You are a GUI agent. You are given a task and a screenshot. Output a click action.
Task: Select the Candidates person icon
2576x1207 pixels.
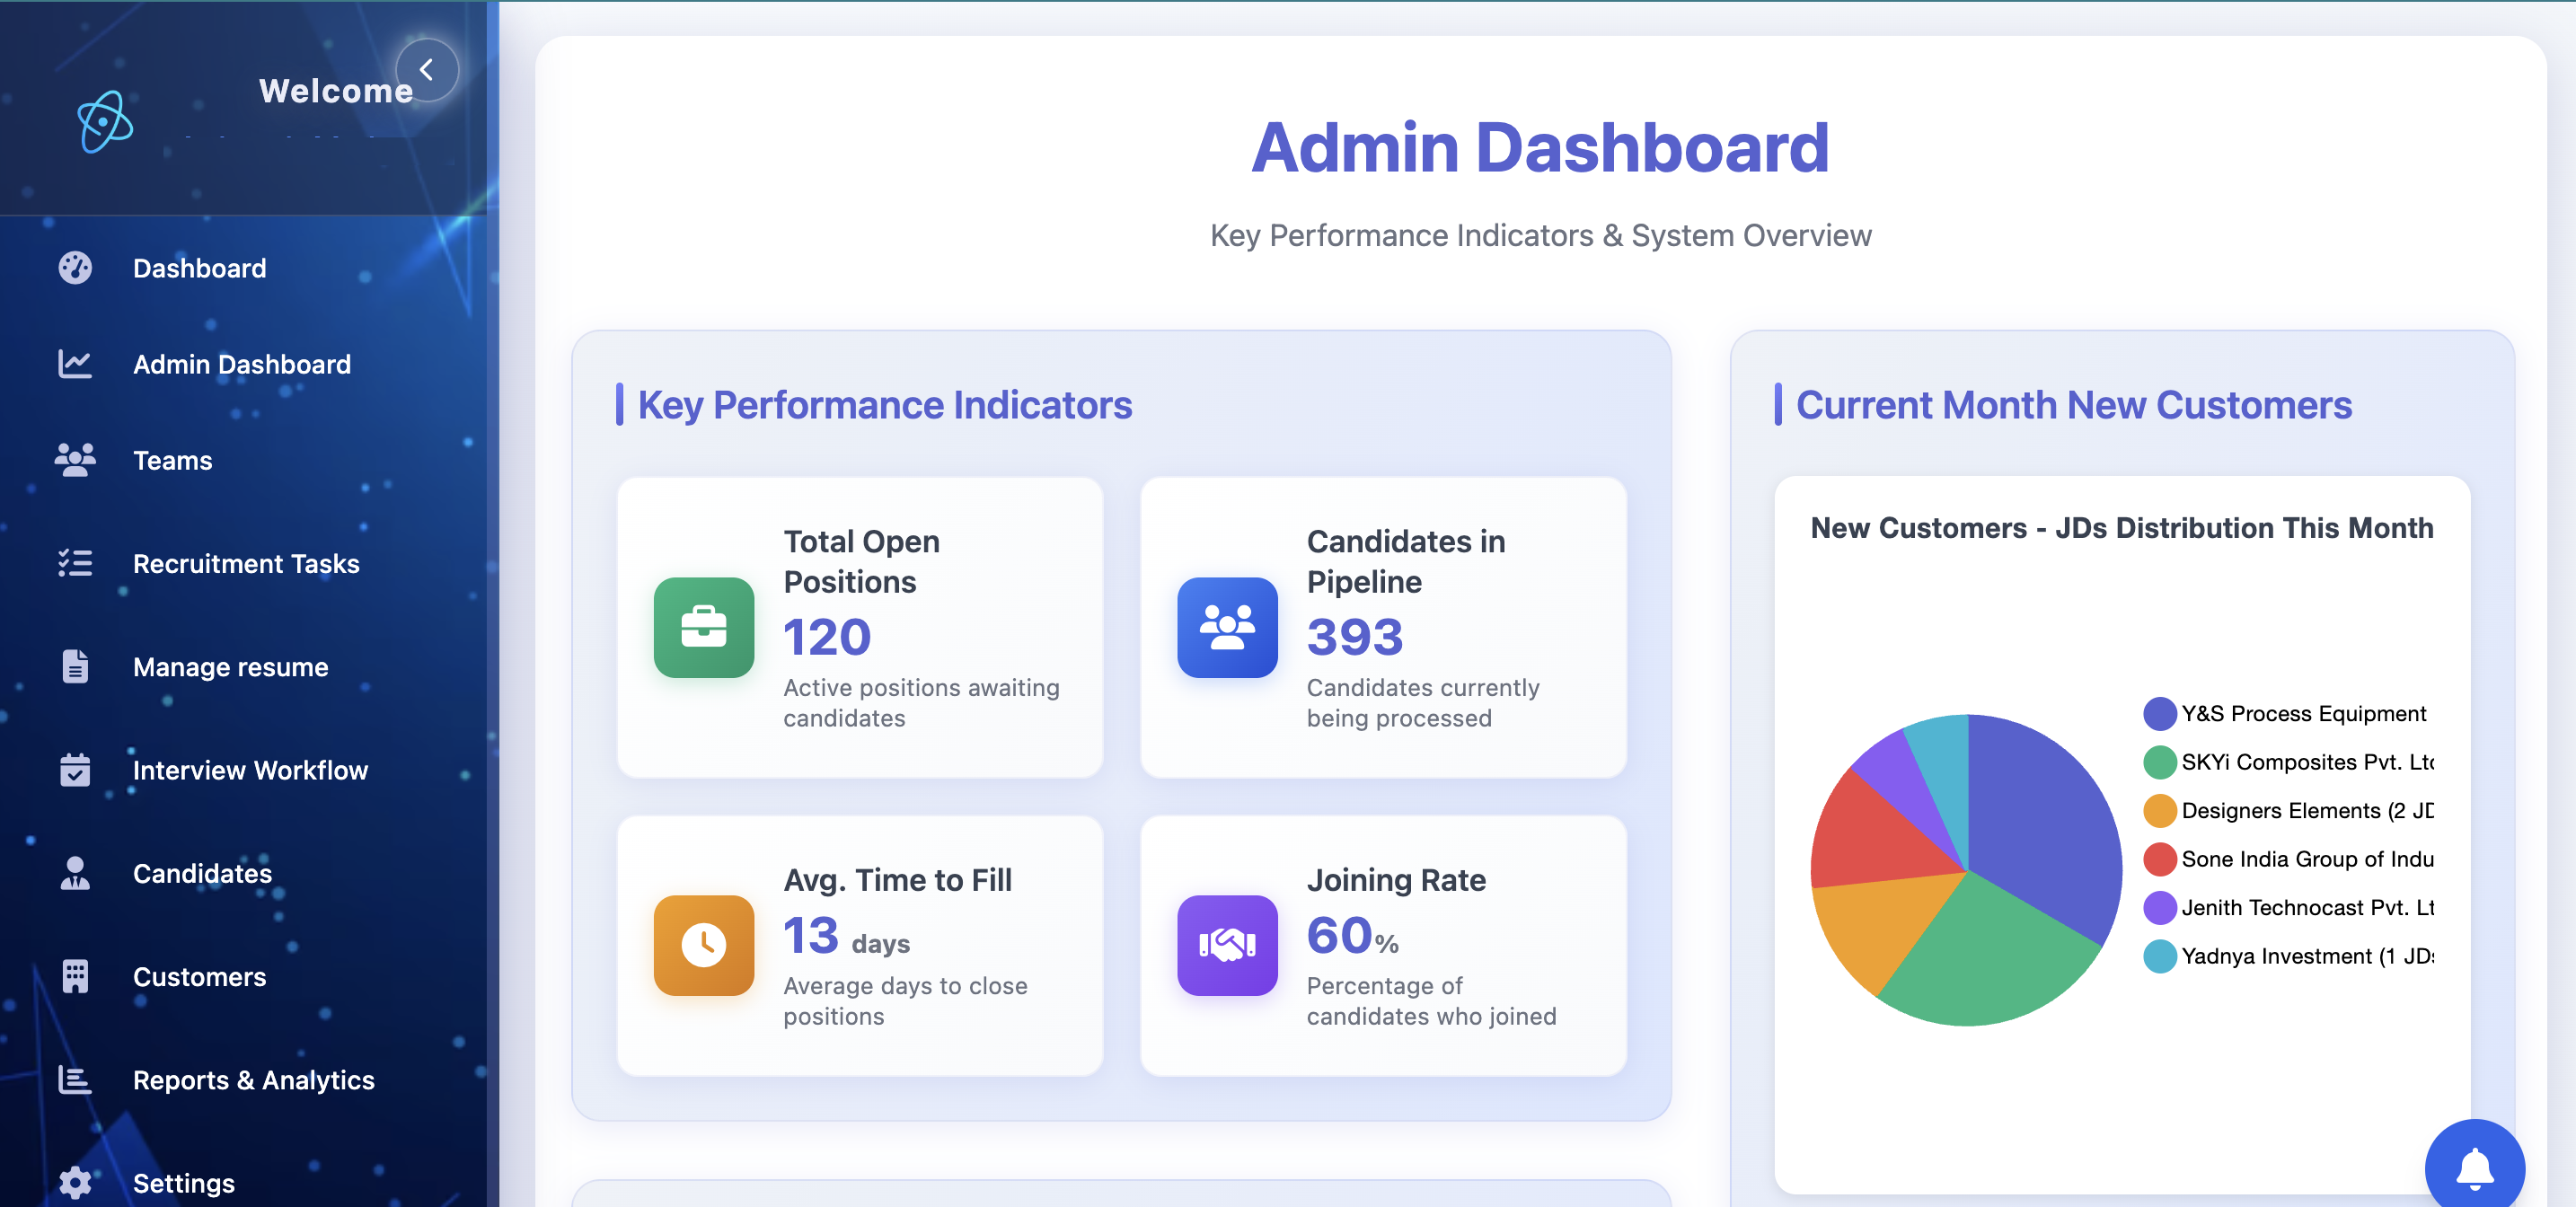(76, 874)
